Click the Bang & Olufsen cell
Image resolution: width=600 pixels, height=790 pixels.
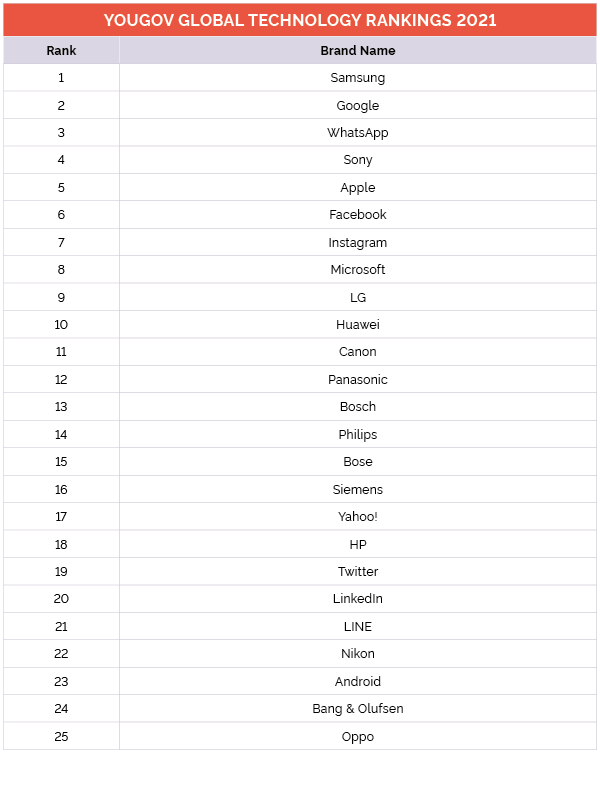pyautogui.click(x=358, y=708)
